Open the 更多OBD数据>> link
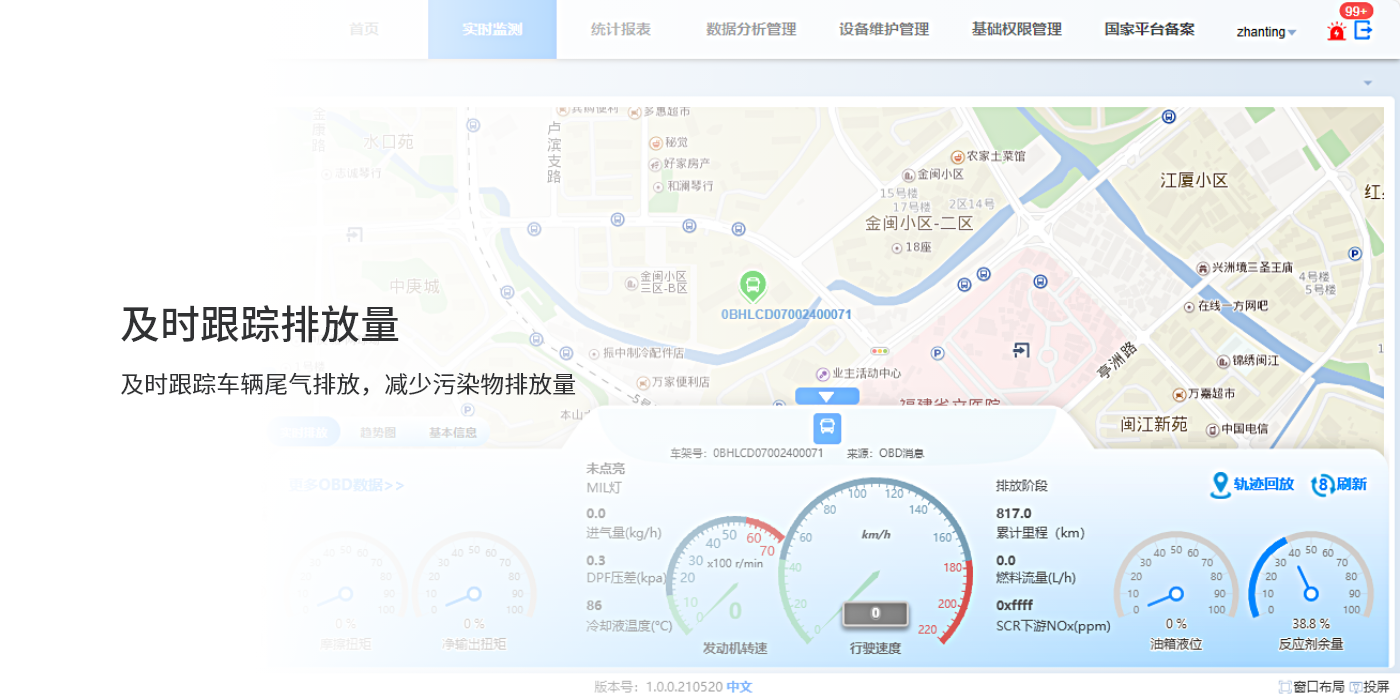Screen dimensions: 1400x700 pos(346,486)
